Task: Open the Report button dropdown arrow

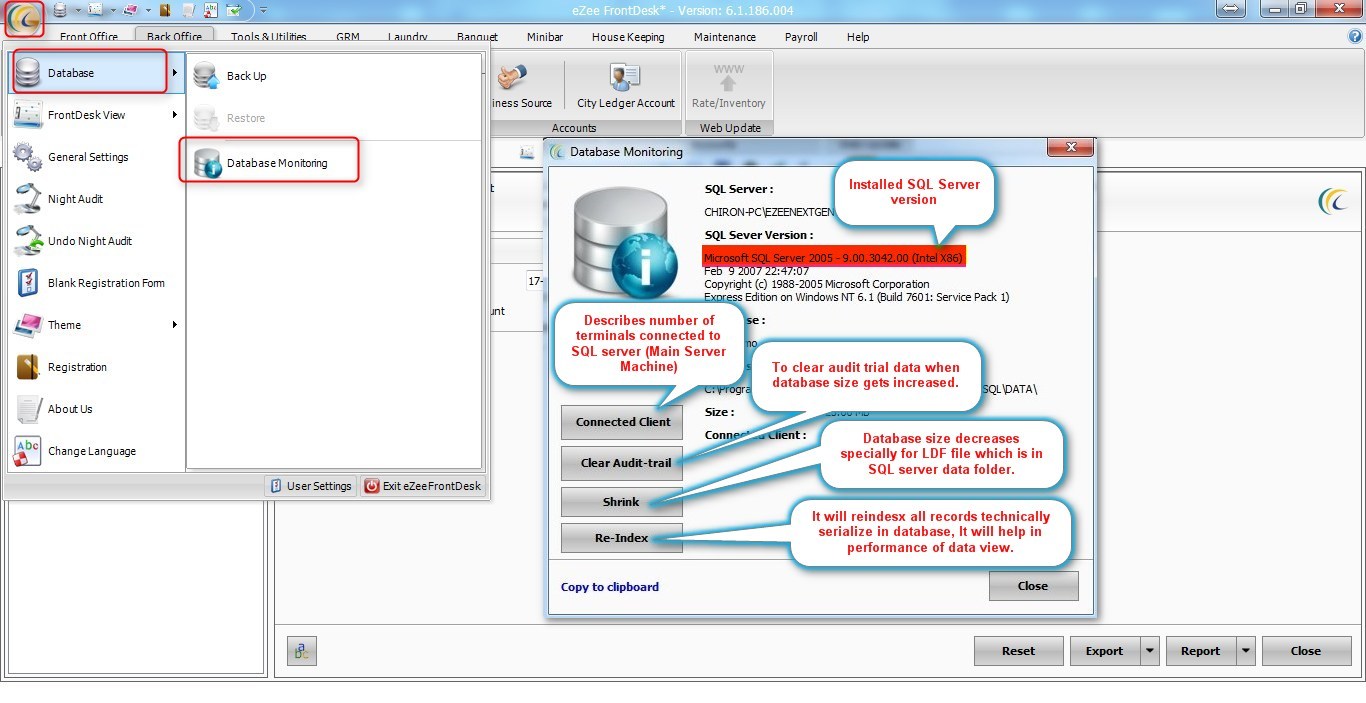Action: point(1246,651)
